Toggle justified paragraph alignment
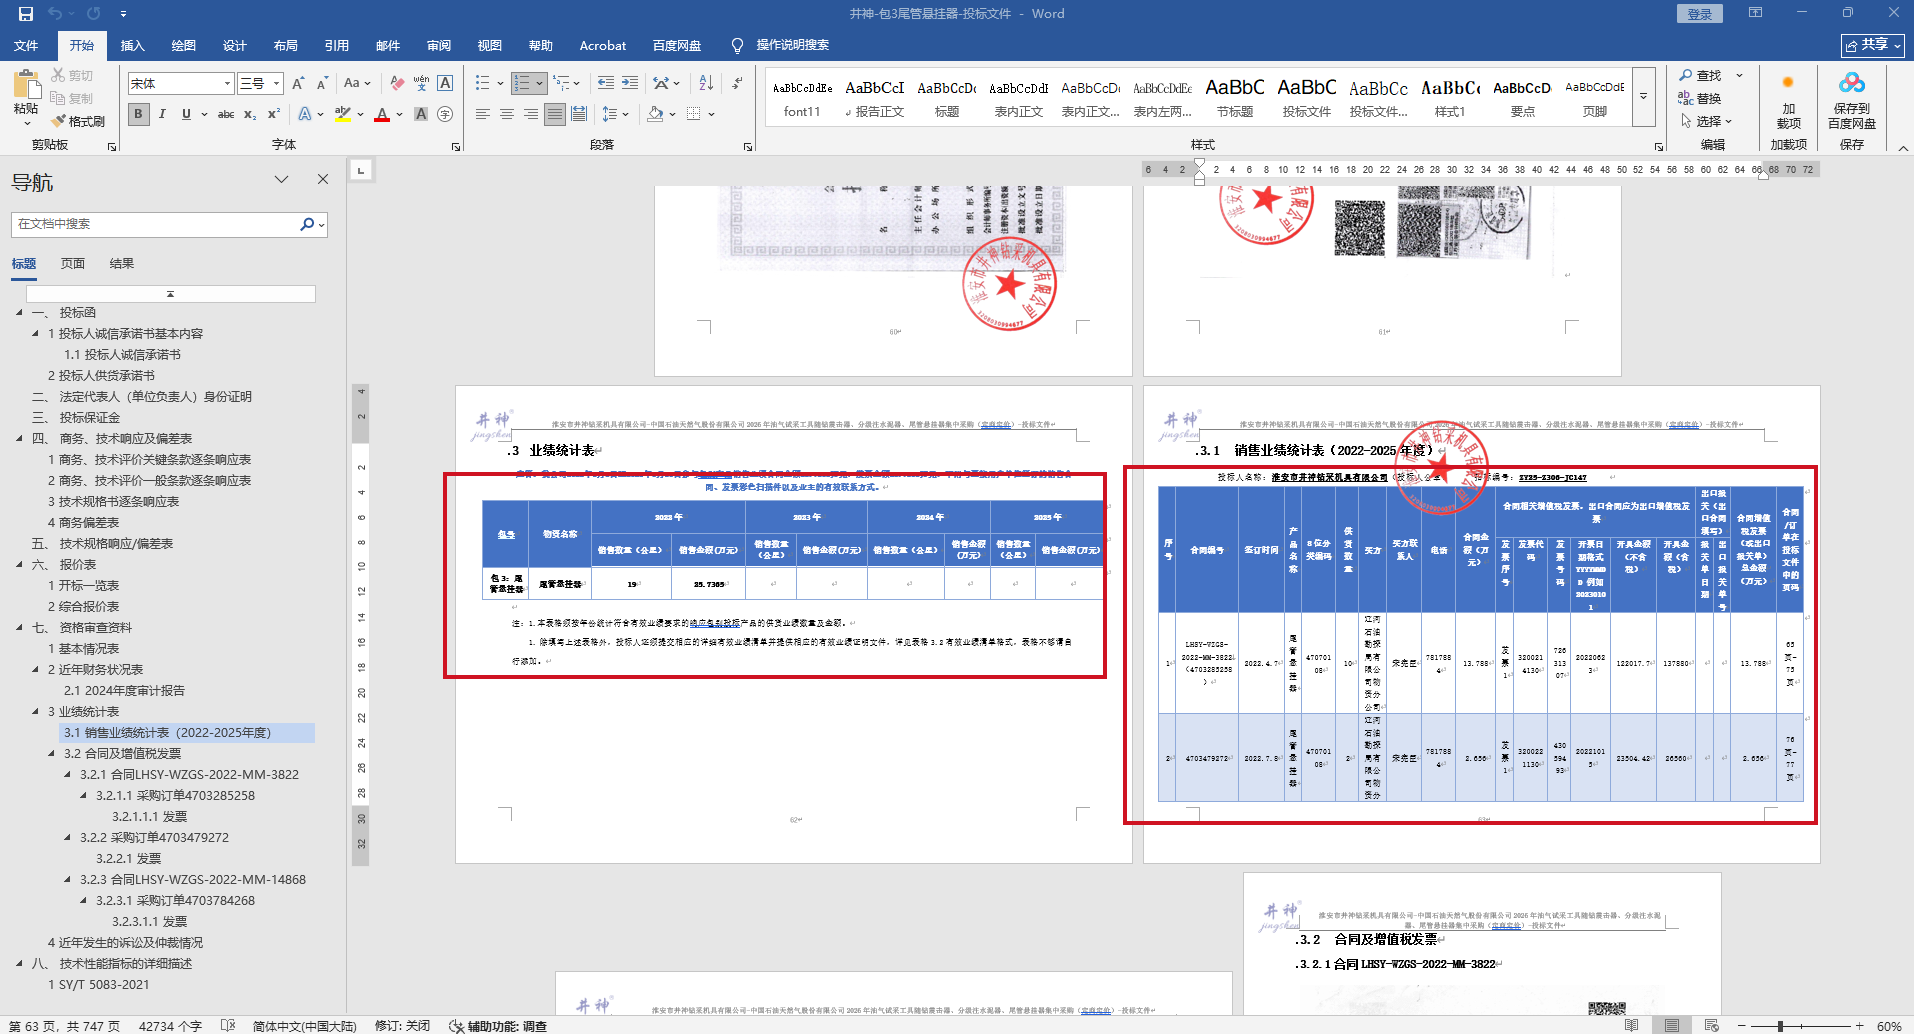The width and height of the screenshot is (1914, 1034). (555, 114)
